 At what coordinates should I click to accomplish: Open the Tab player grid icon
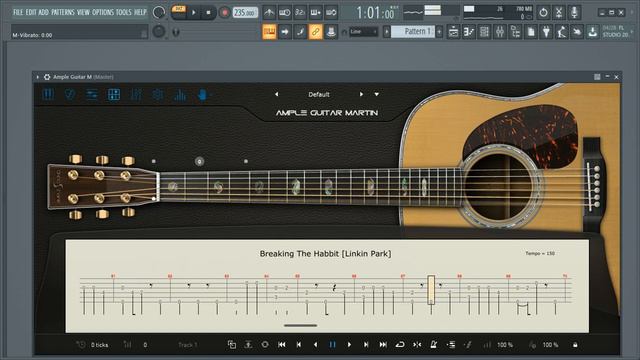tap(114, 95)
